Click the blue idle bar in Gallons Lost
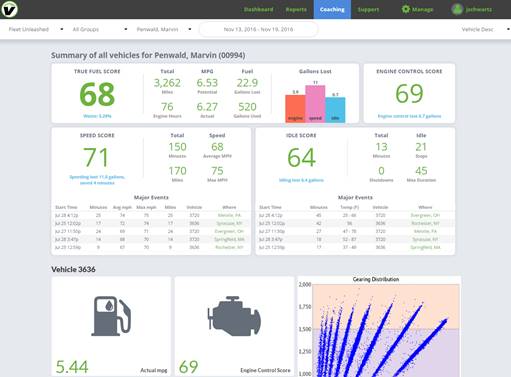Viewport: 511px width, 377px height. point(335,110)
